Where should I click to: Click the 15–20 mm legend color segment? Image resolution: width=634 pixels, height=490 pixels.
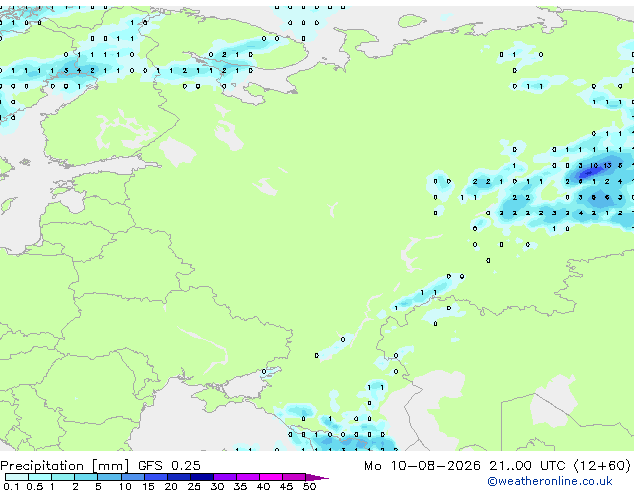[155, 477]
